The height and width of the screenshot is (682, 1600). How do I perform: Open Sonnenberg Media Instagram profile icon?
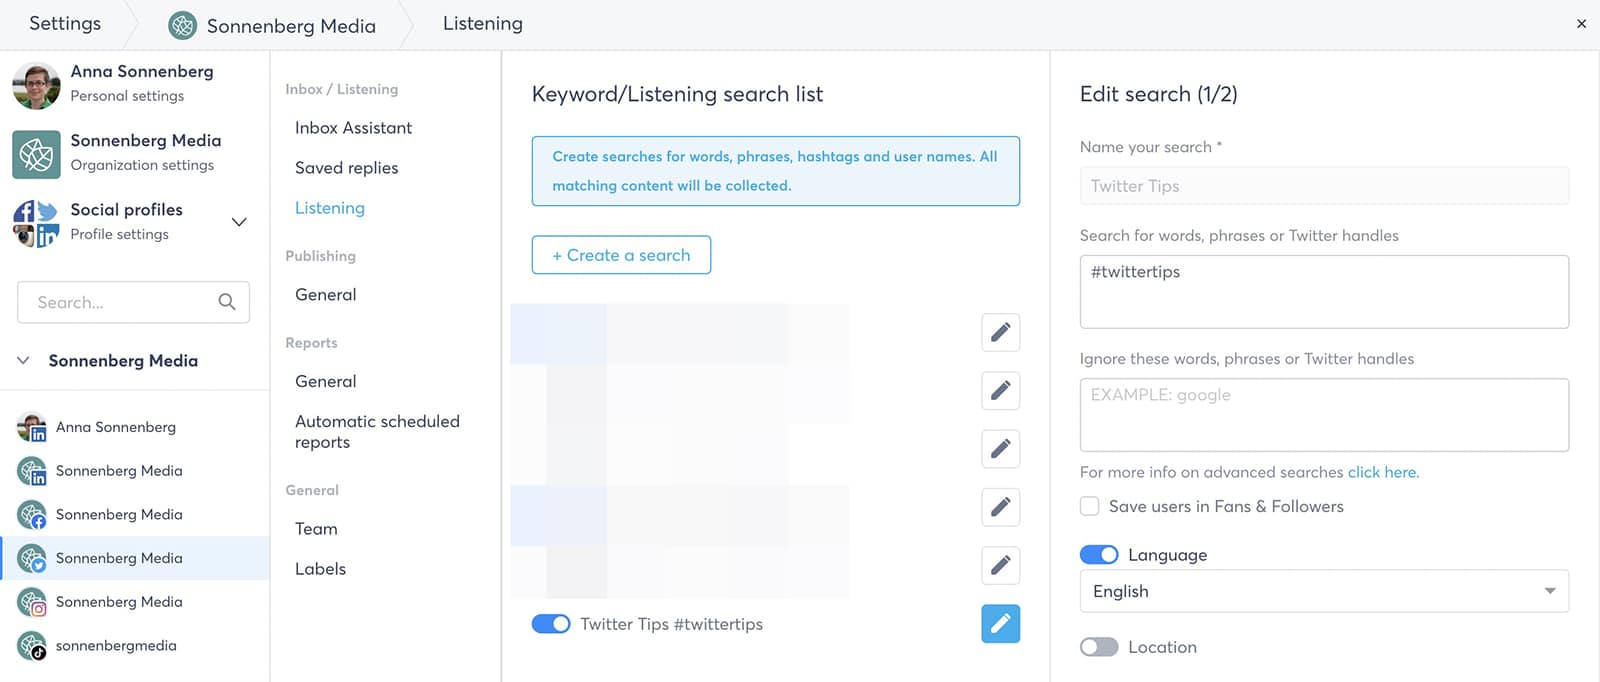click(32, 602)
